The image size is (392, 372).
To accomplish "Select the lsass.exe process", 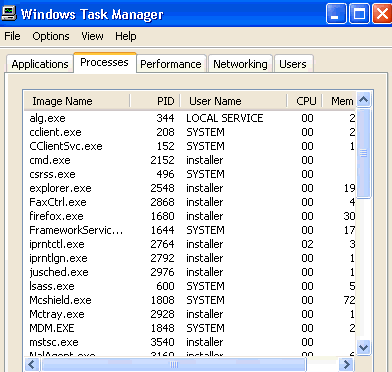I will [190, 286].
